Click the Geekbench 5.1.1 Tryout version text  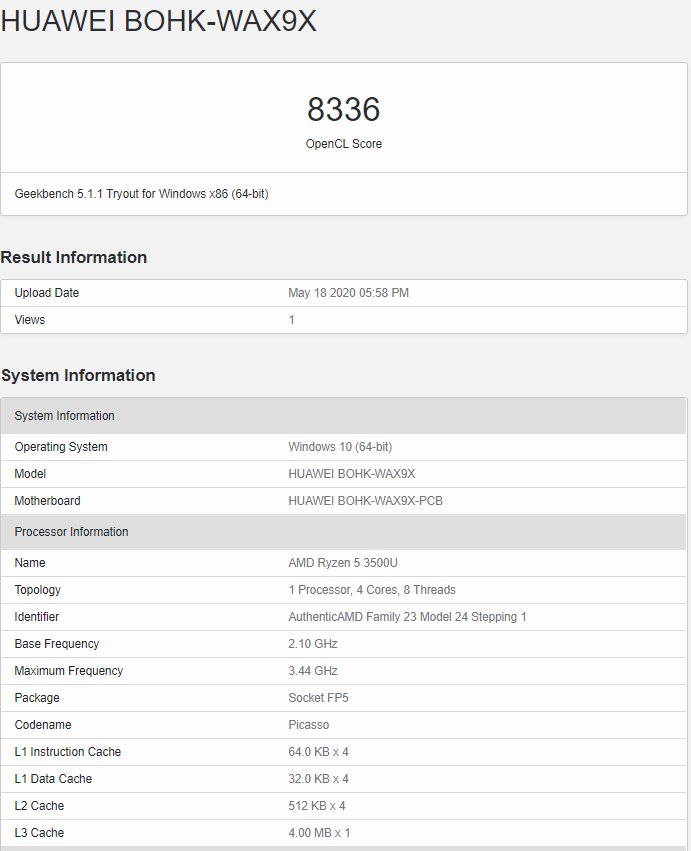coord(141,194)
